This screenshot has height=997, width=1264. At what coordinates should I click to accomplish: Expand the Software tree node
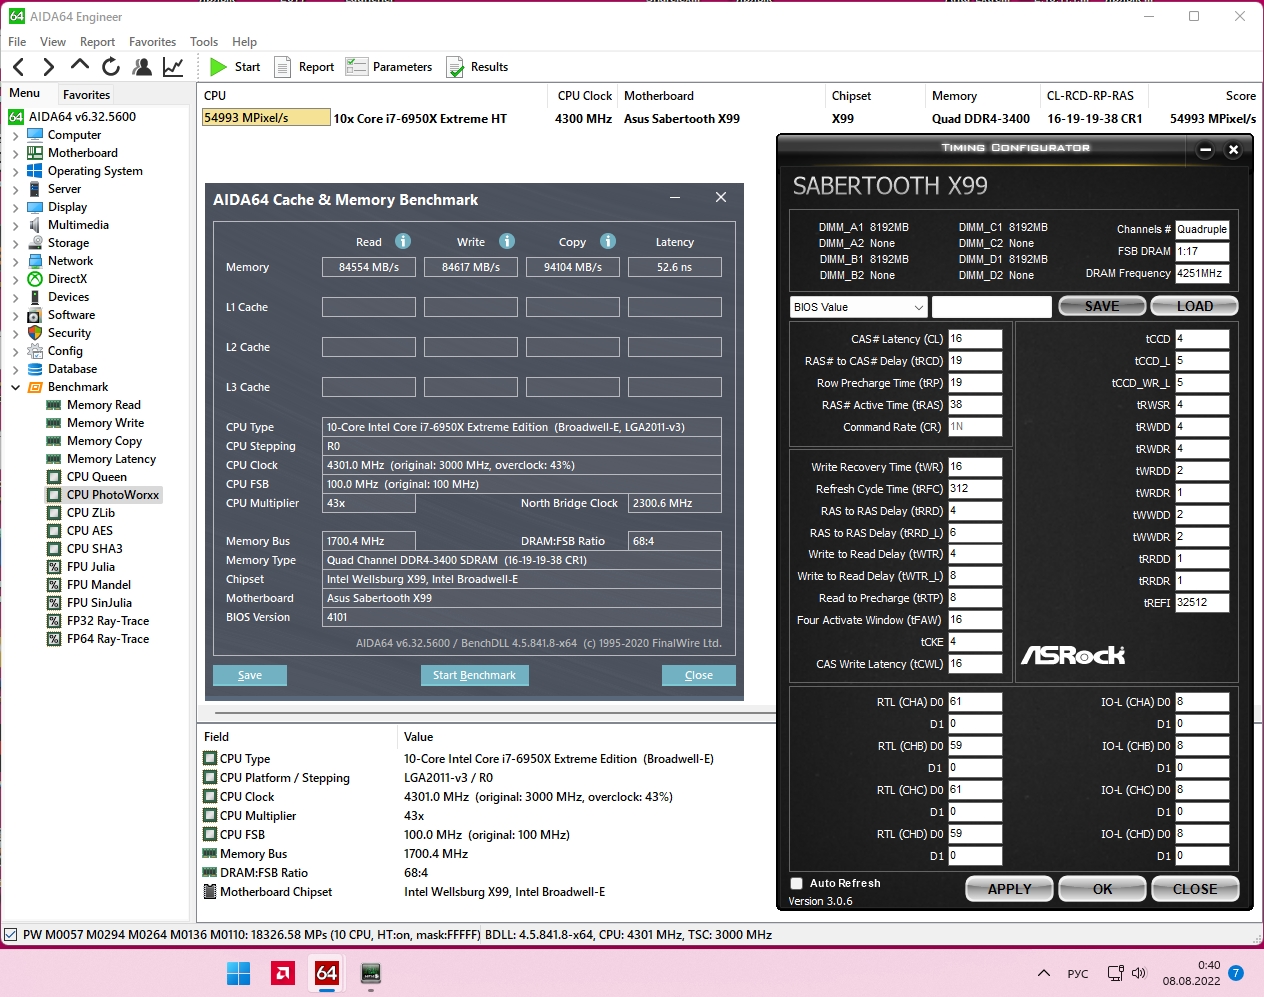[15, 315]
